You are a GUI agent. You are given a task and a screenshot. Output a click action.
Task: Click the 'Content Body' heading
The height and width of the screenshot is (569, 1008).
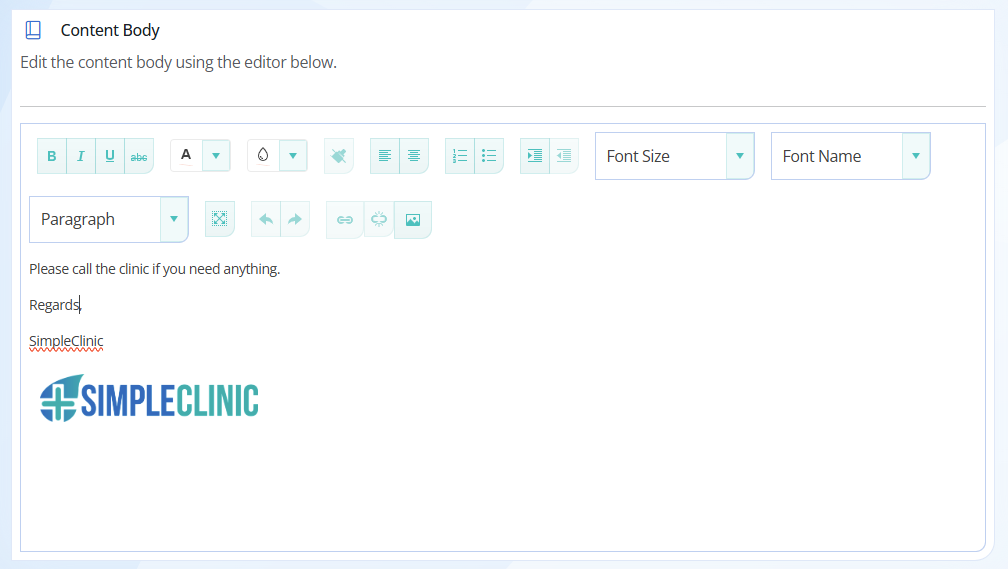click(x=110, y=30)
